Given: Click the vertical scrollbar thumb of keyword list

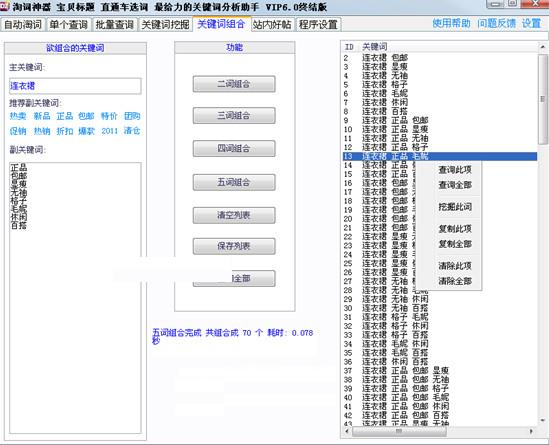Looking at the screenshot, I should (x=543, y=99).
